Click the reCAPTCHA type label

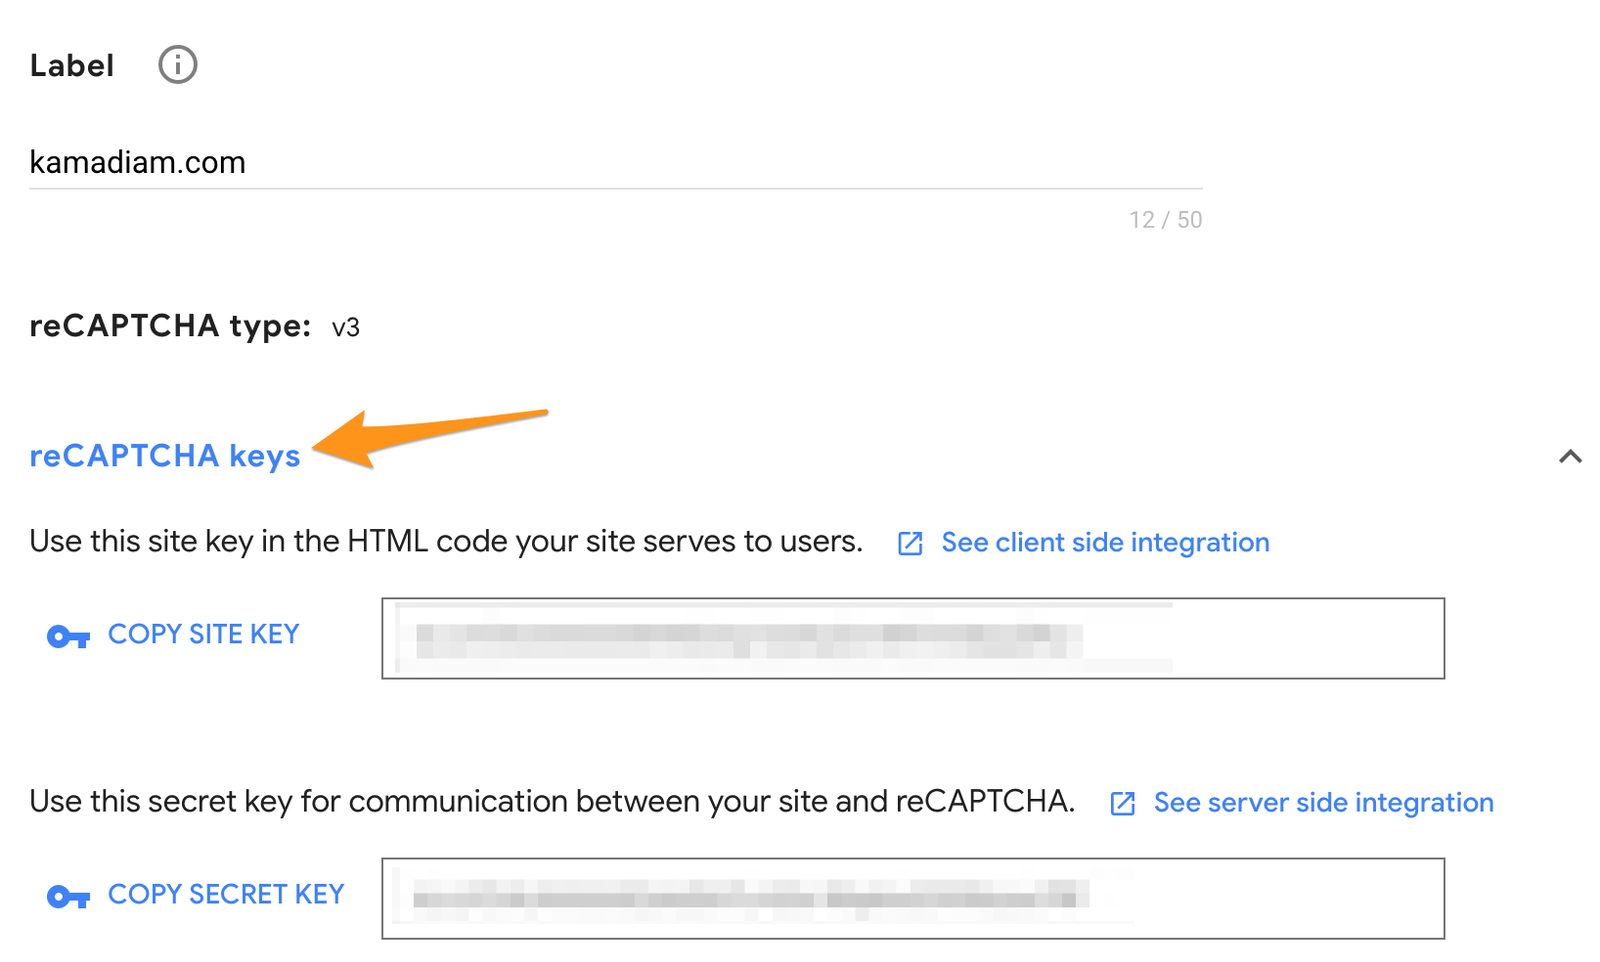(170, 326)
